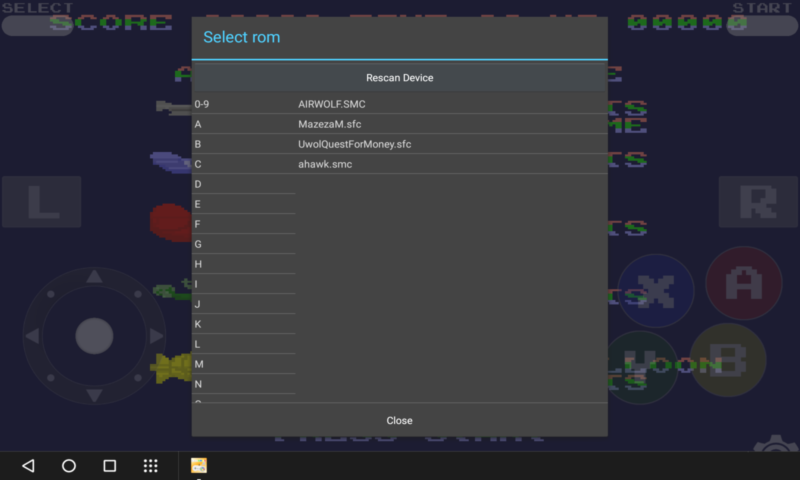
Task: Tap the yellow notification icon in taskbar
Action: (x=199, y=465)
